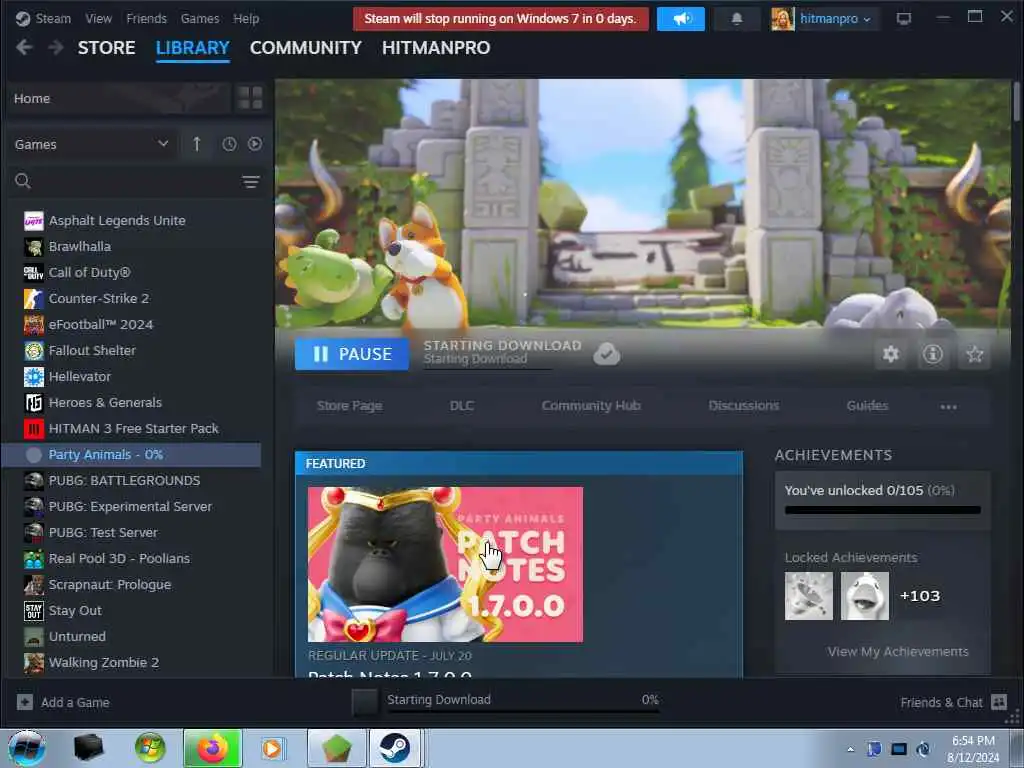Open the Help menu

point(246,19)
